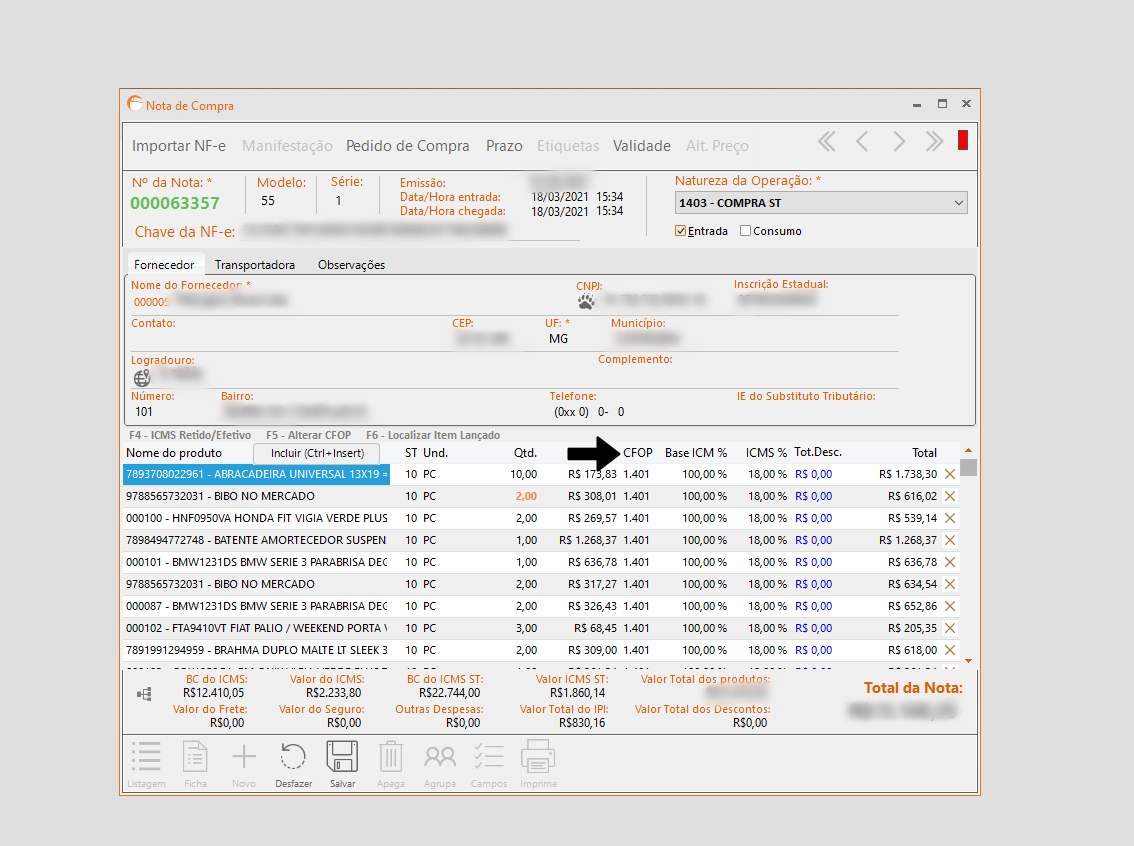Click the globe icon under Logradouro

[142, 378]
